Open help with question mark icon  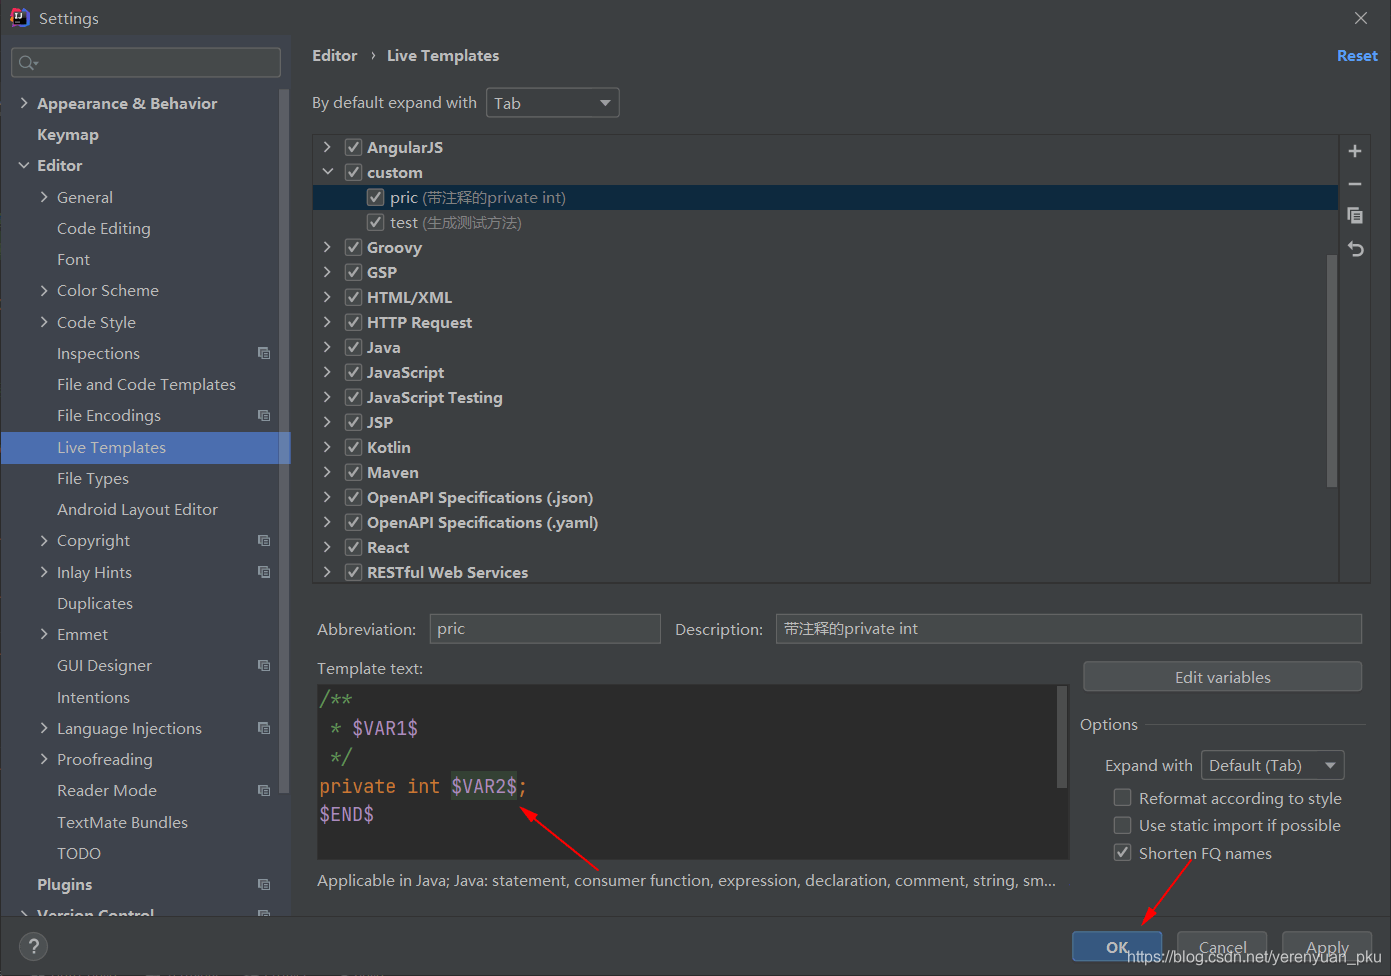pyautogui.click(x=33, y=946)
